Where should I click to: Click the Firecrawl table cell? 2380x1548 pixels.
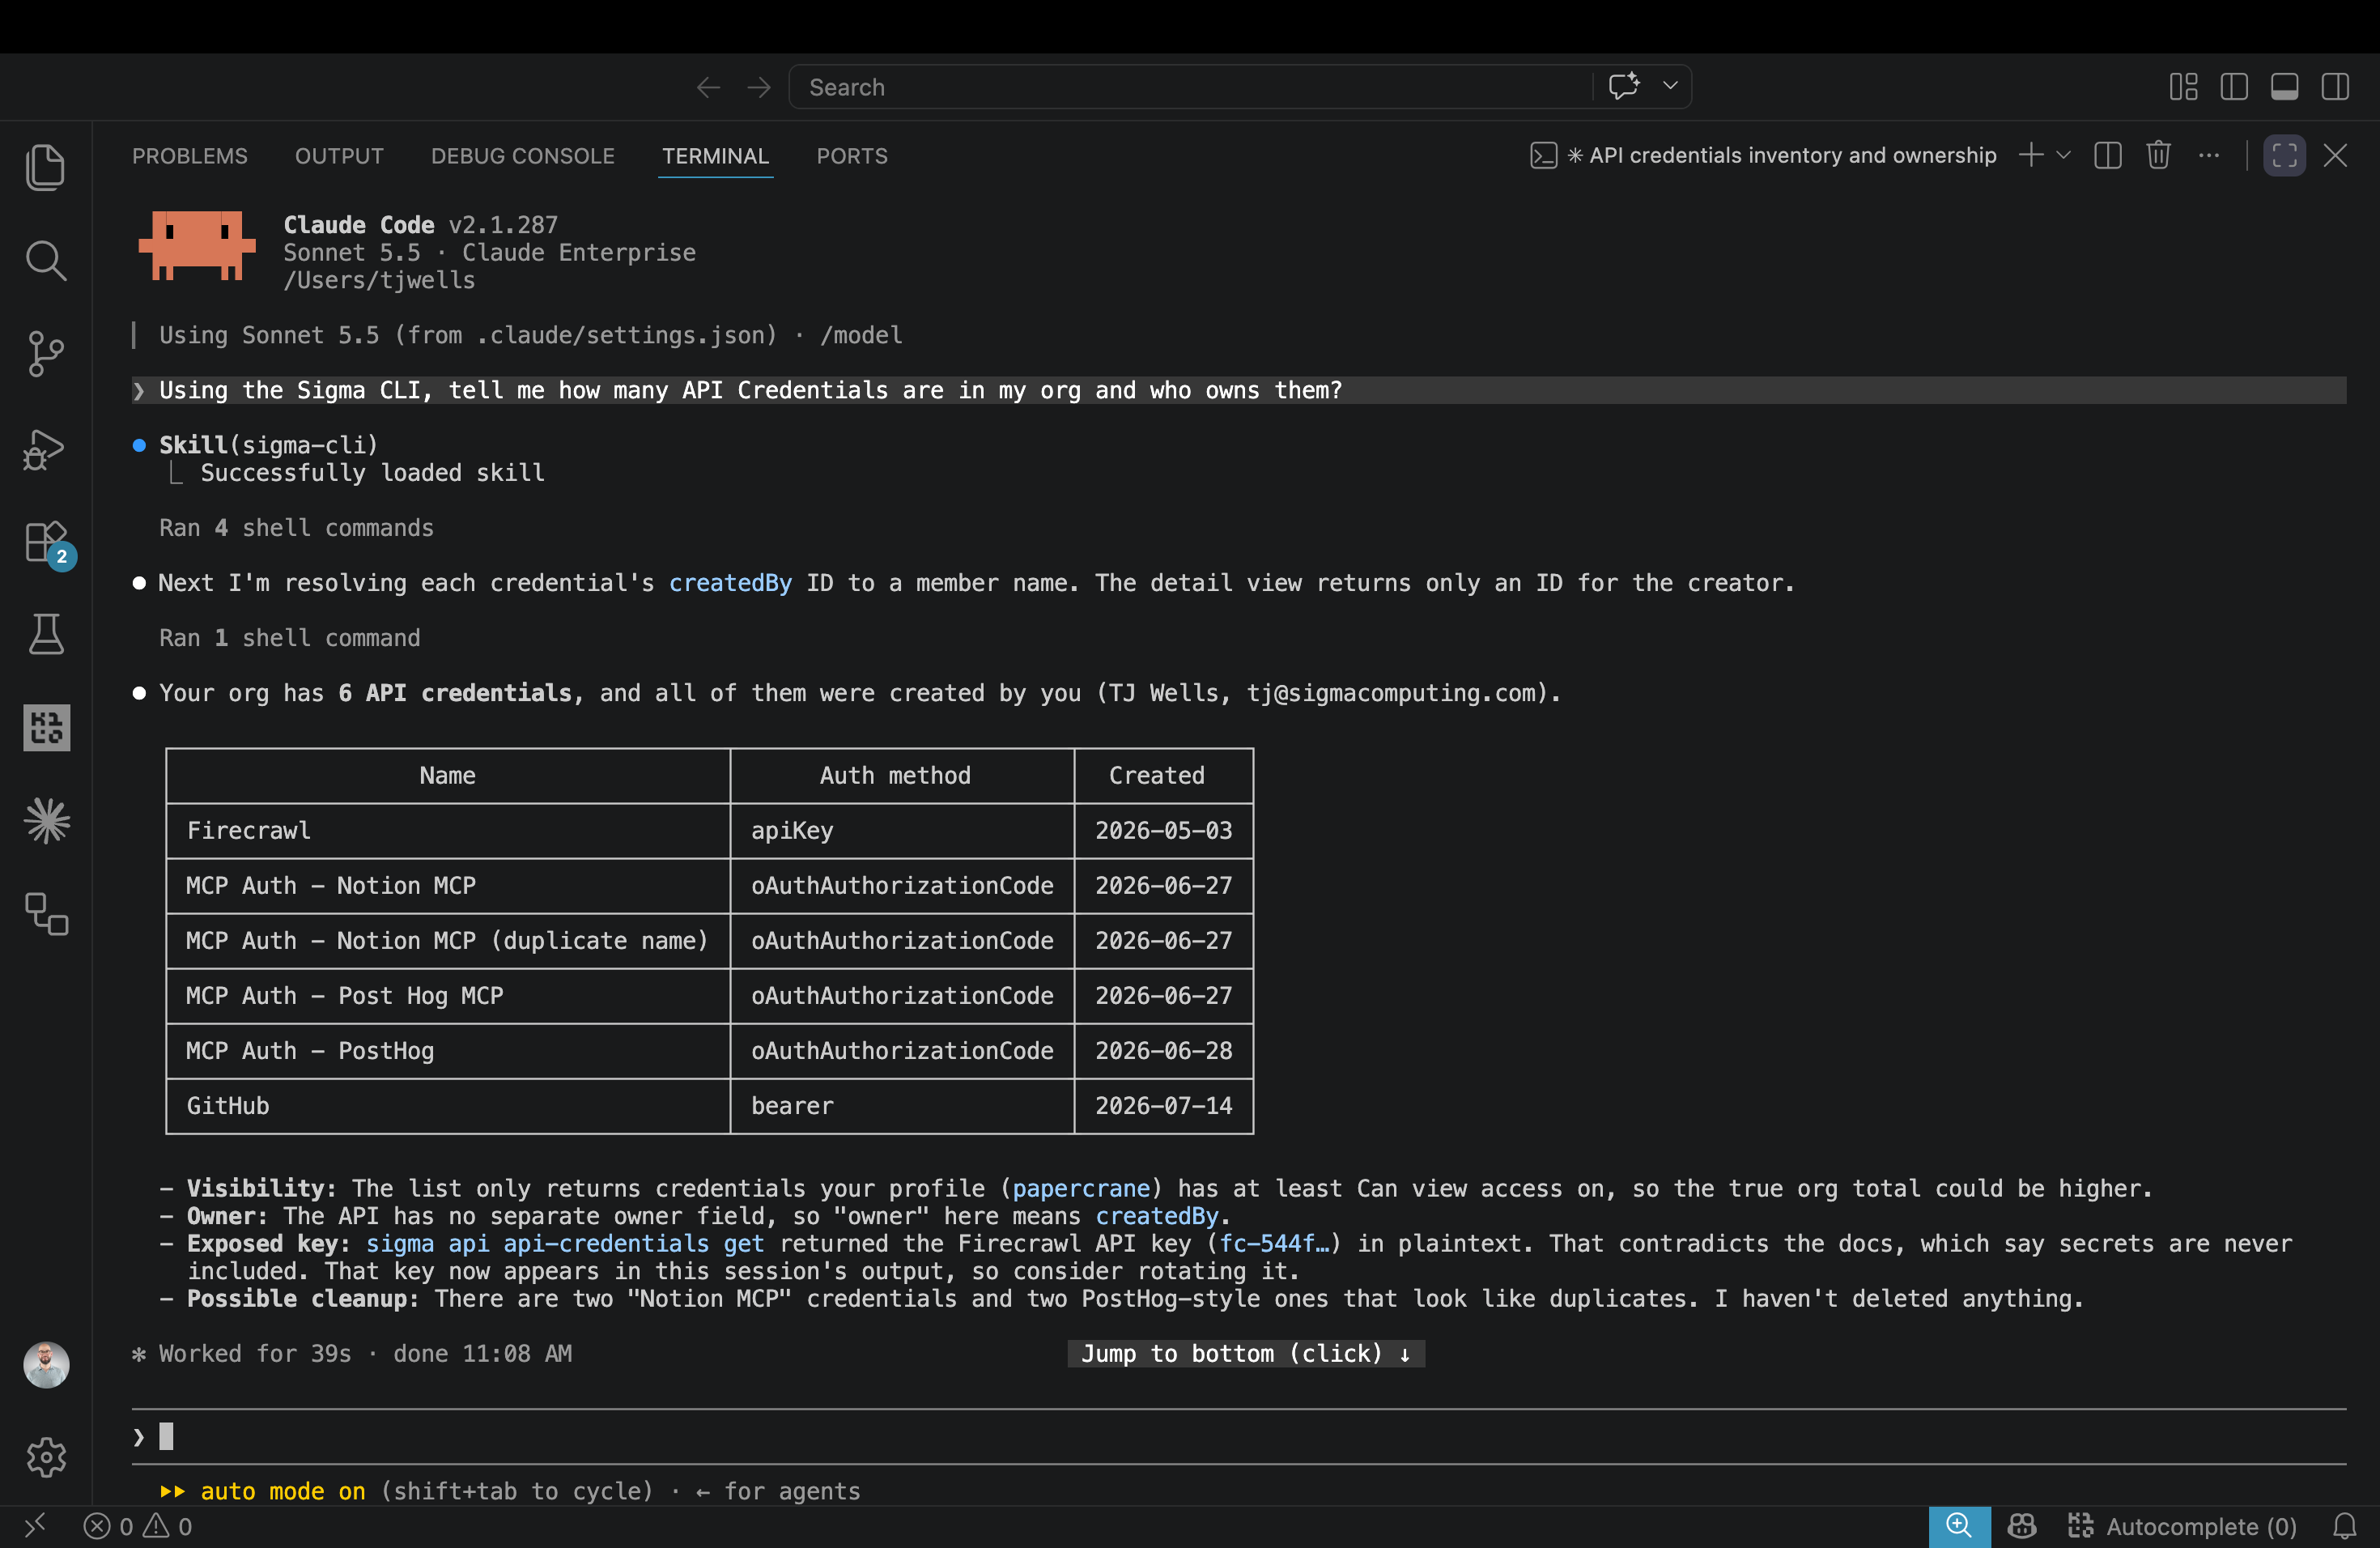click(448, 830)
